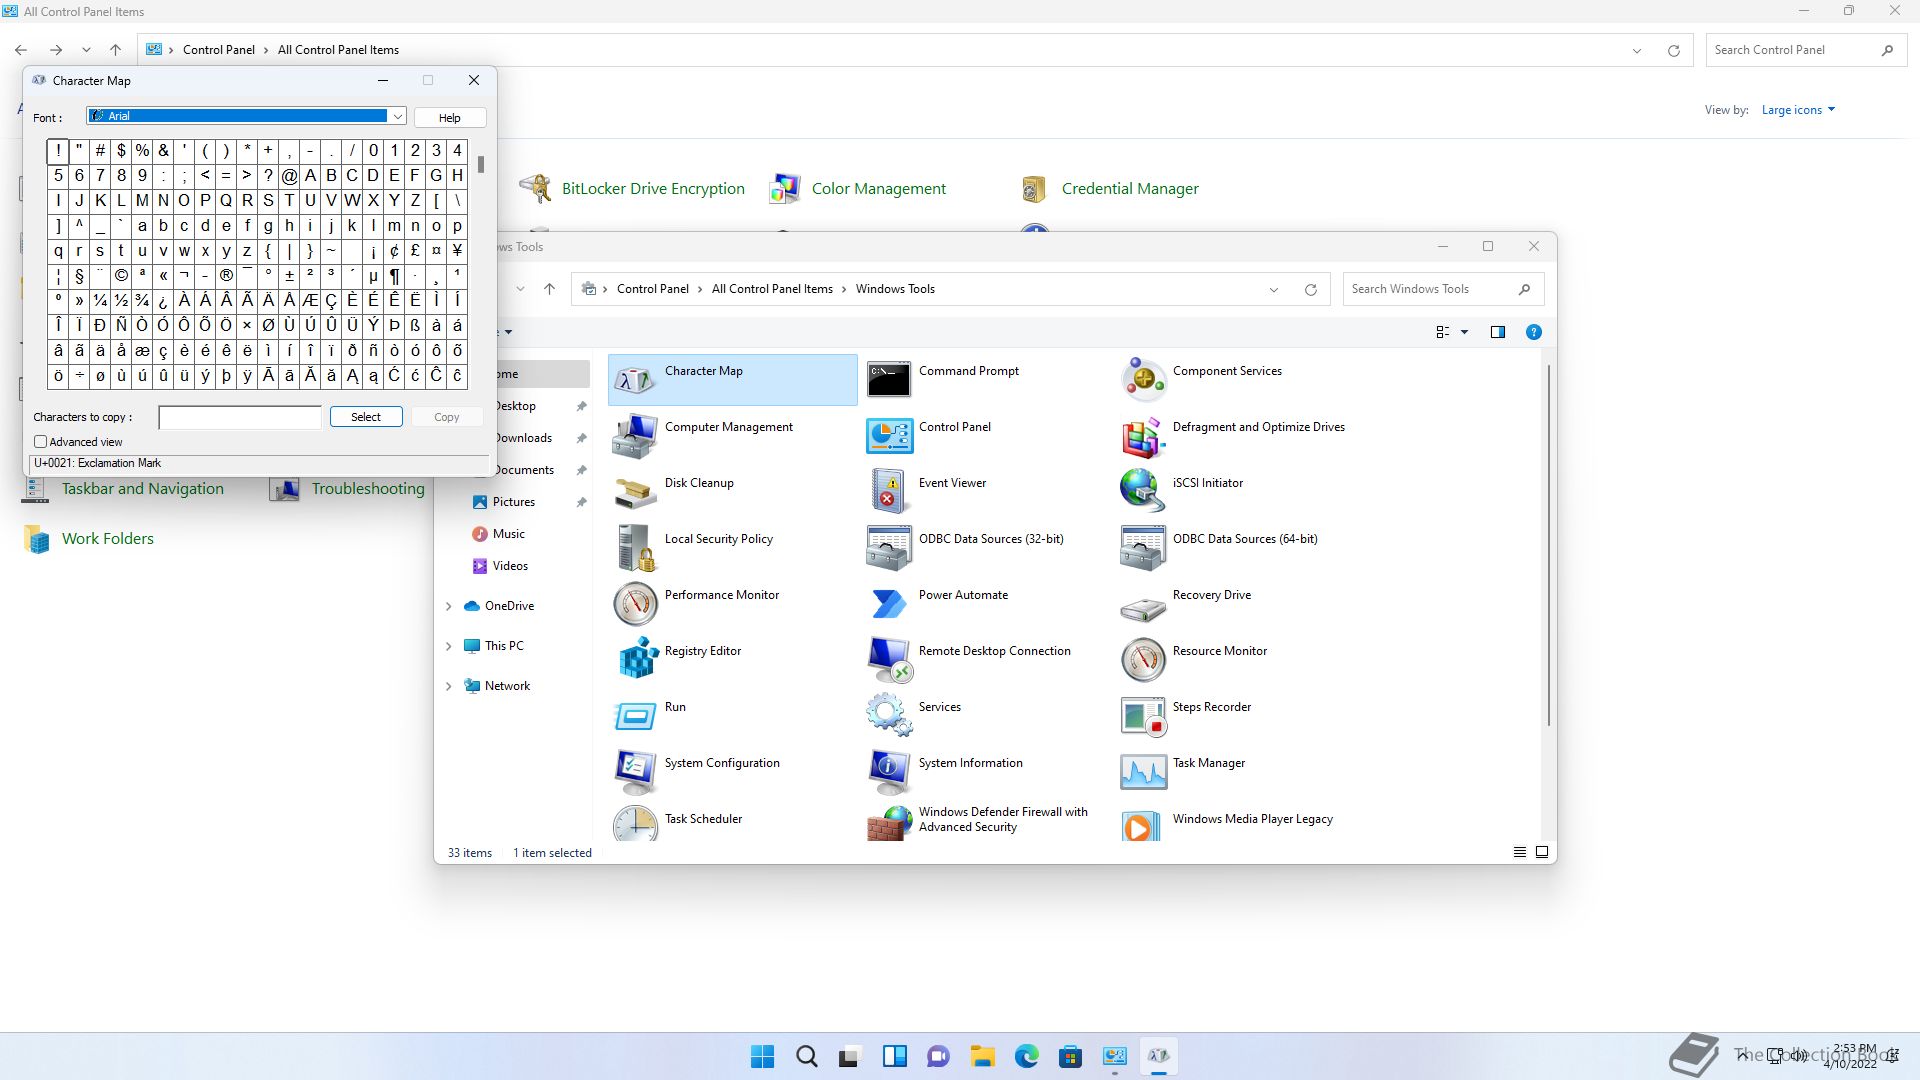
Task: Open Computer Management icon
Action: click(x=635, y=436)
